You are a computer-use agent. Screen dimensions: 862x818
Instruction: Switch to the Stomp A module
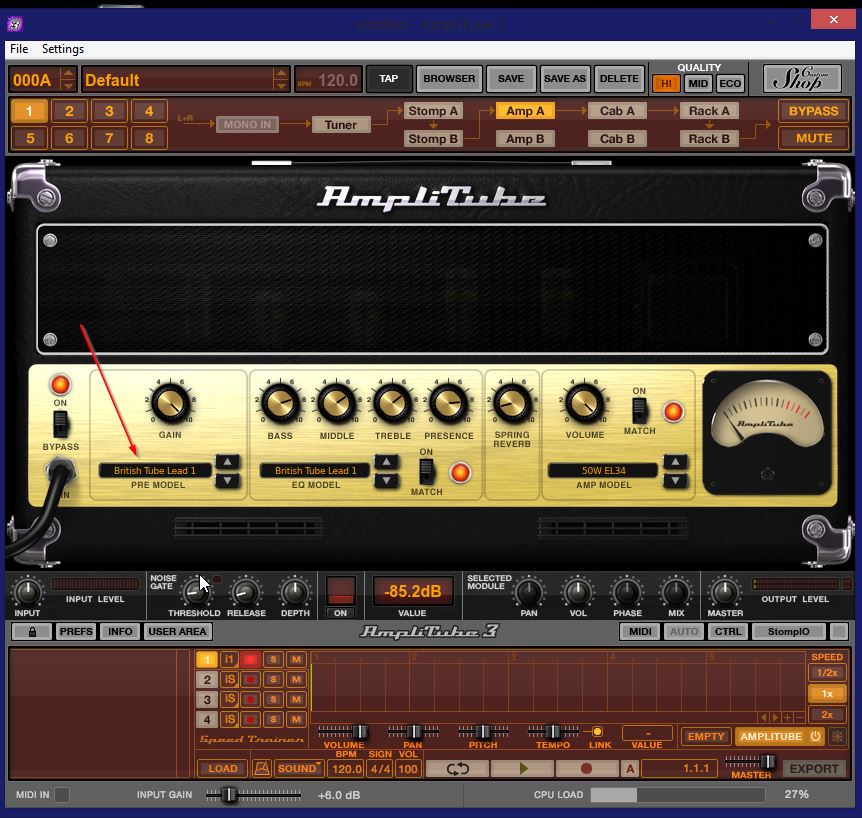(x=433, y=111)
